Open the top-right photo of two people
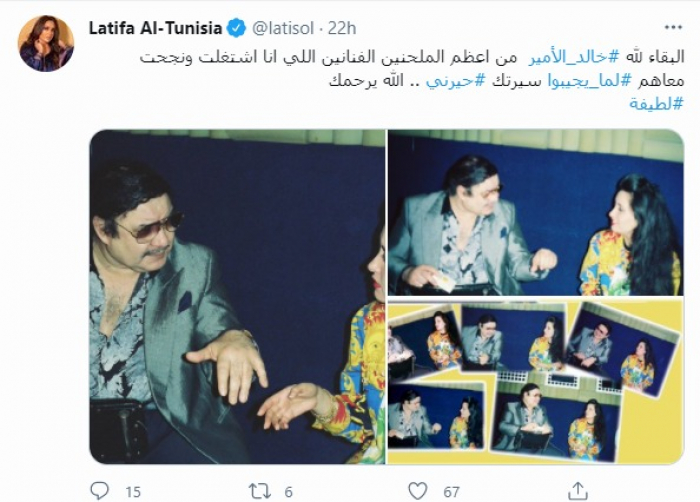 [x=536, y=213]
